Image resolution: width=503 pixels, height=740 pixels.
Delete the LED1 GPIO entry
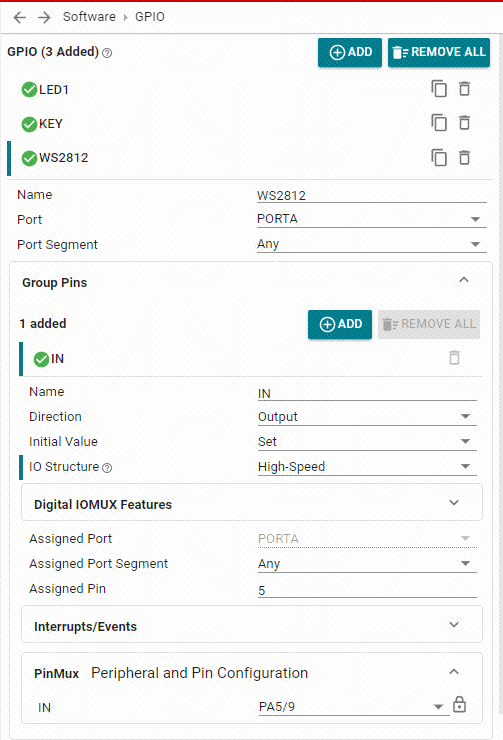[x=464, y=89]
